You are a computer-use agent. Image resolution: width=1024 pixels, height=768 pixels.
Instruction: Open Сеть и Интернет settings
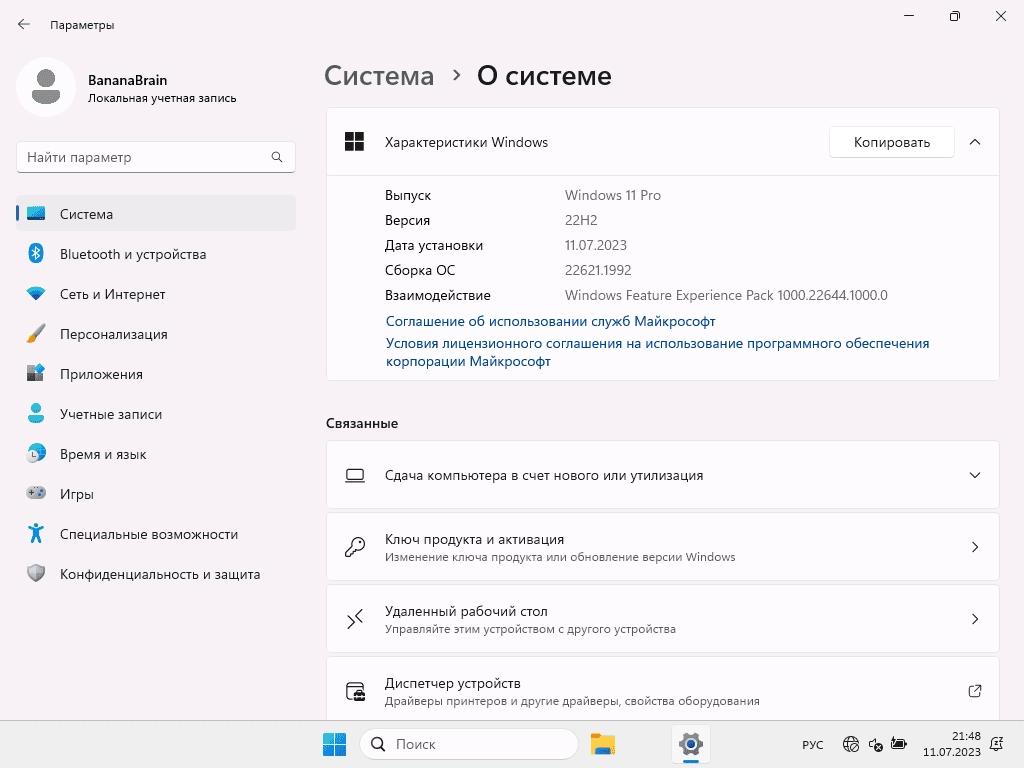156,294
